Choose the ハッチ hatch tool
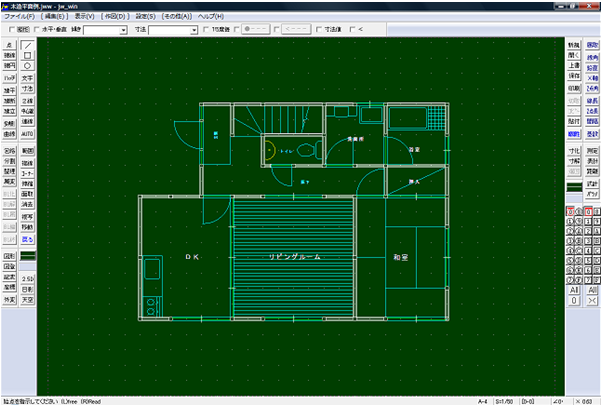 tap(9, 77)
